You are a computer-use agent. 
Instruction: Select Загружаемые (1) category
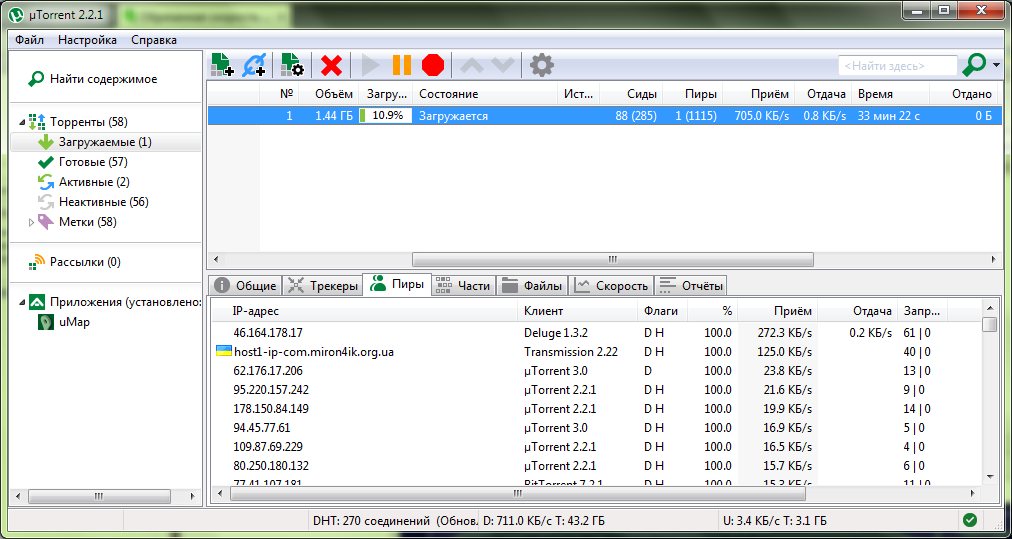click(x=106, y=142)
